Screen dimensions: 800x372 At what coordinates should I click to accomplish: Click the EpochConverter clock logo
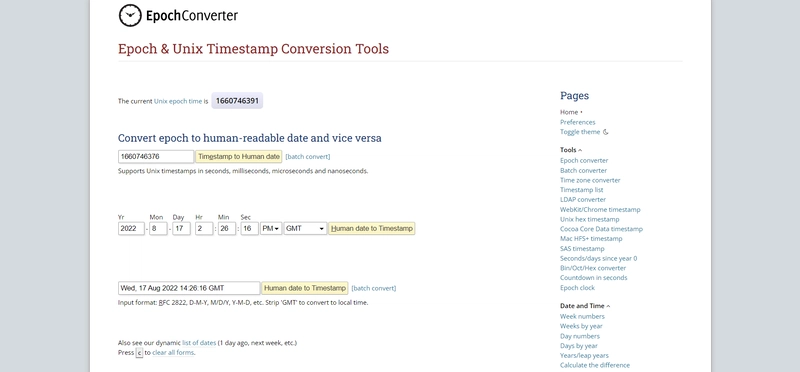130,16
